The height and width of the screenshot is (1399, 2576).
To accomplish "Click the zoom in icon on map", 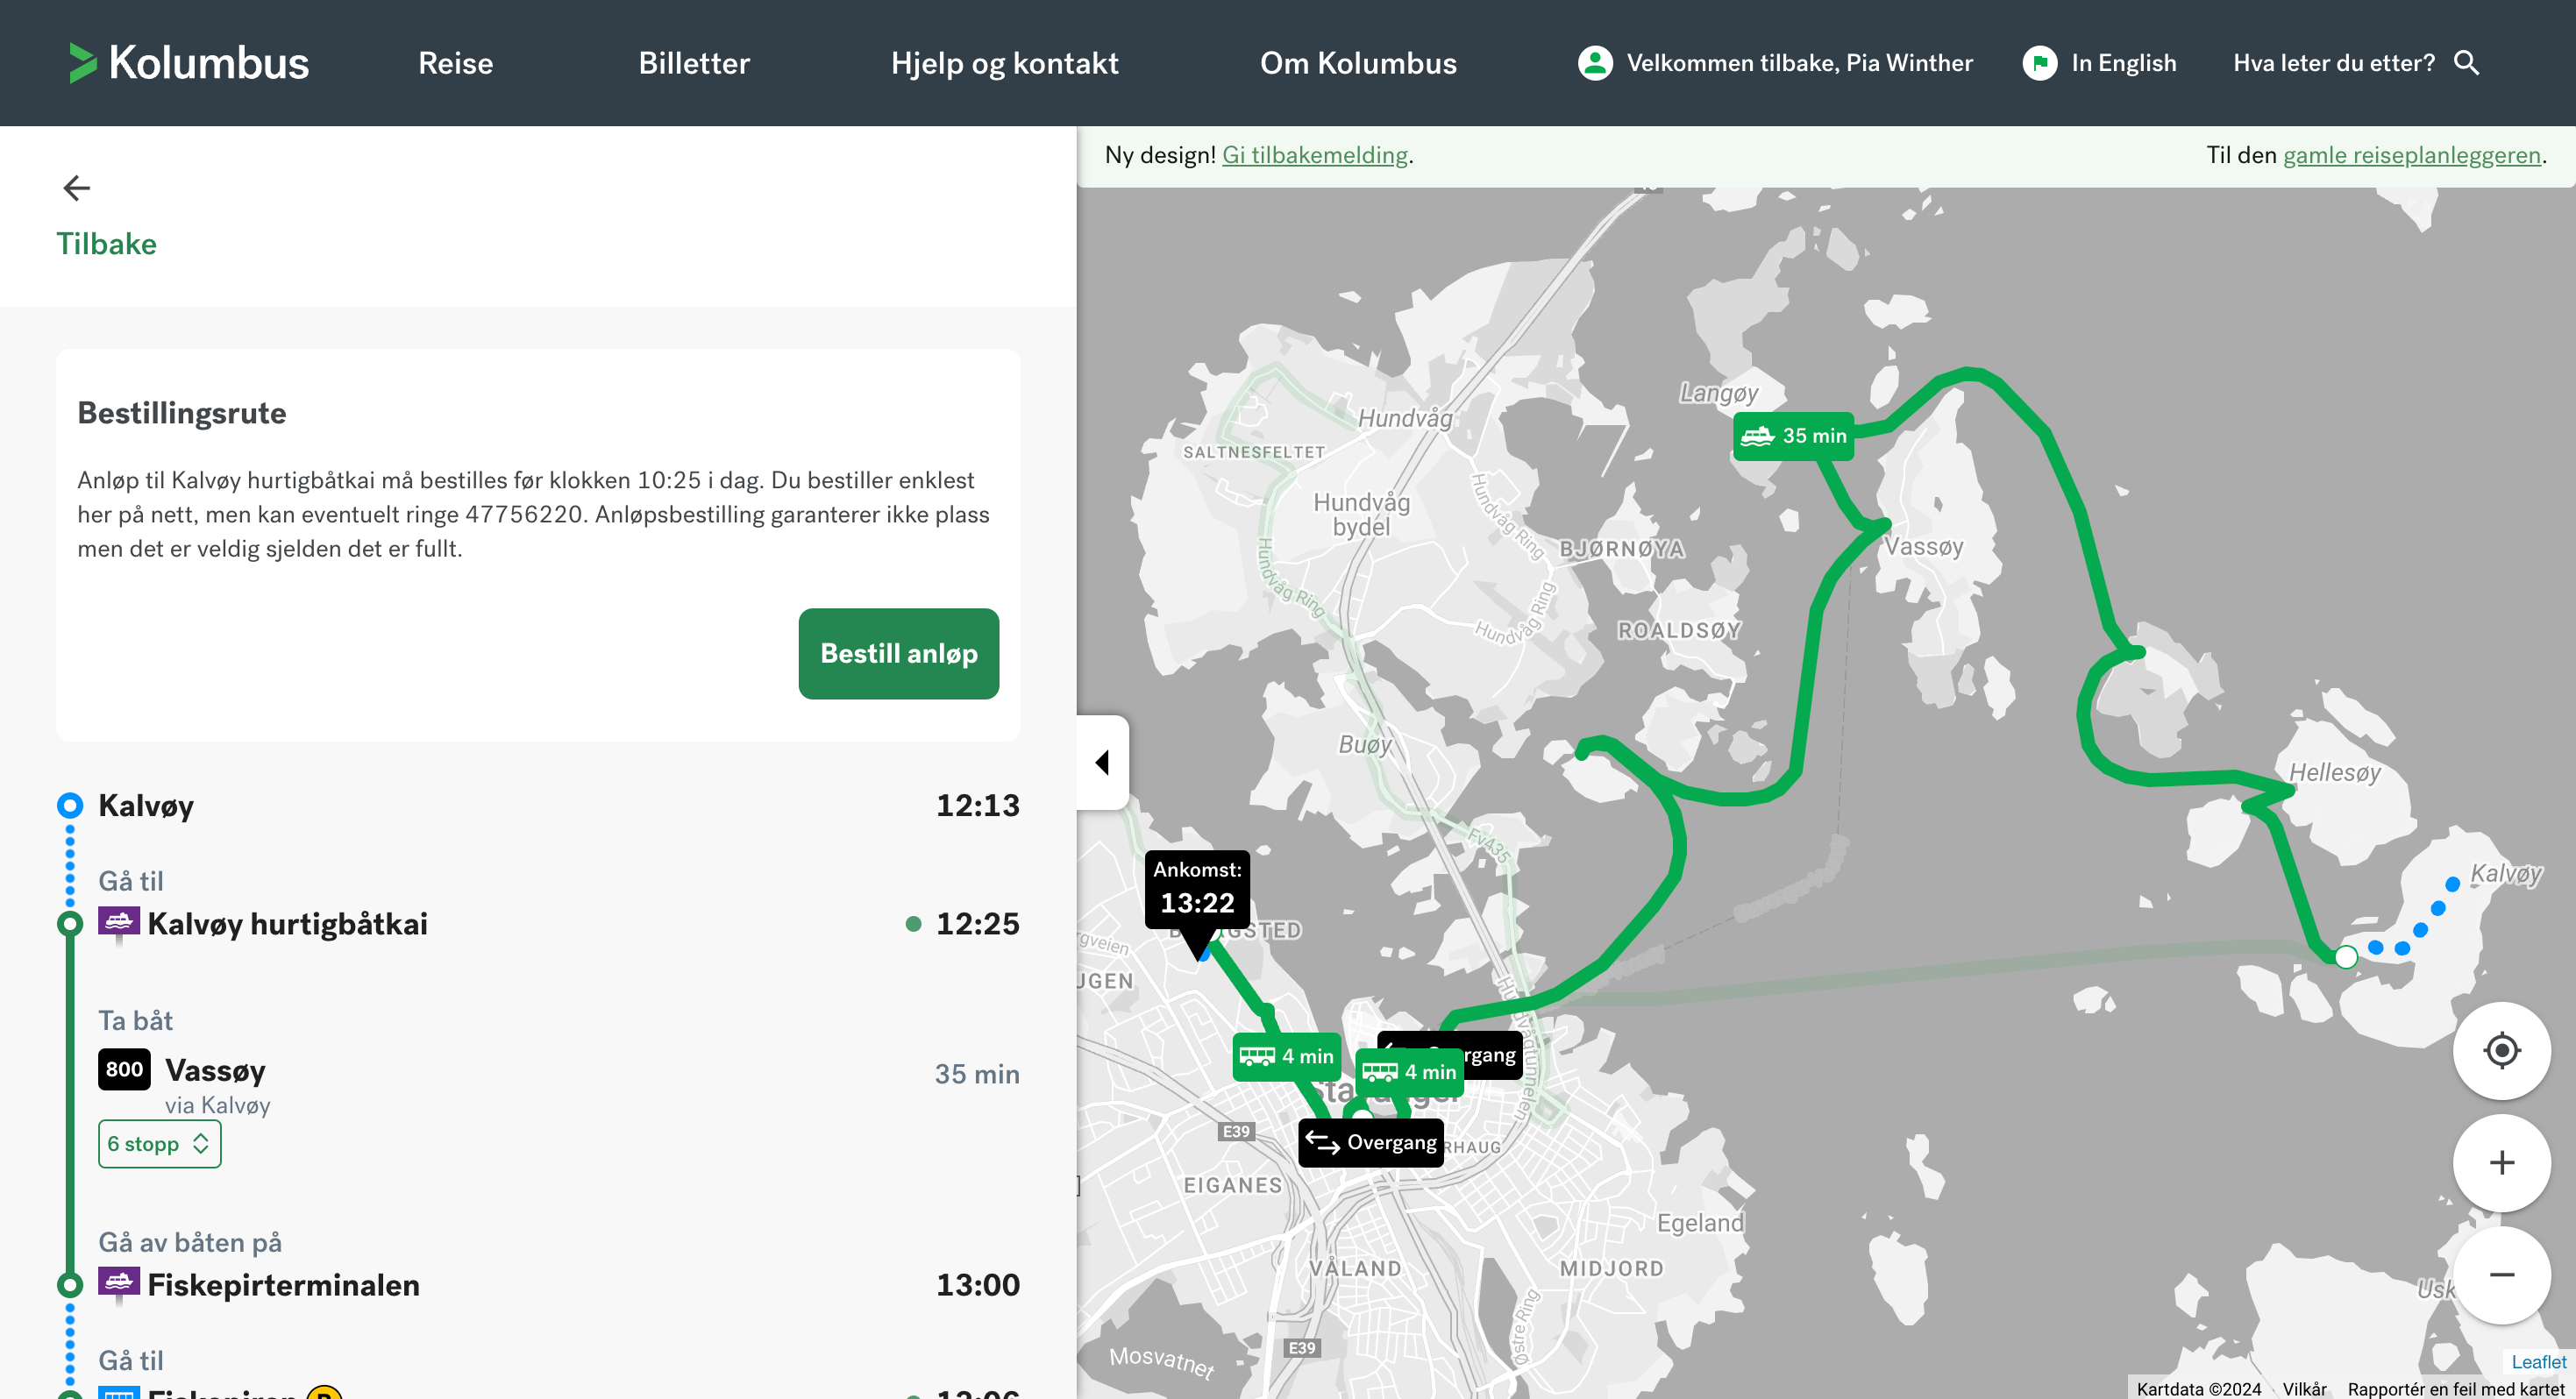I will click(x=2501, y=1161).
